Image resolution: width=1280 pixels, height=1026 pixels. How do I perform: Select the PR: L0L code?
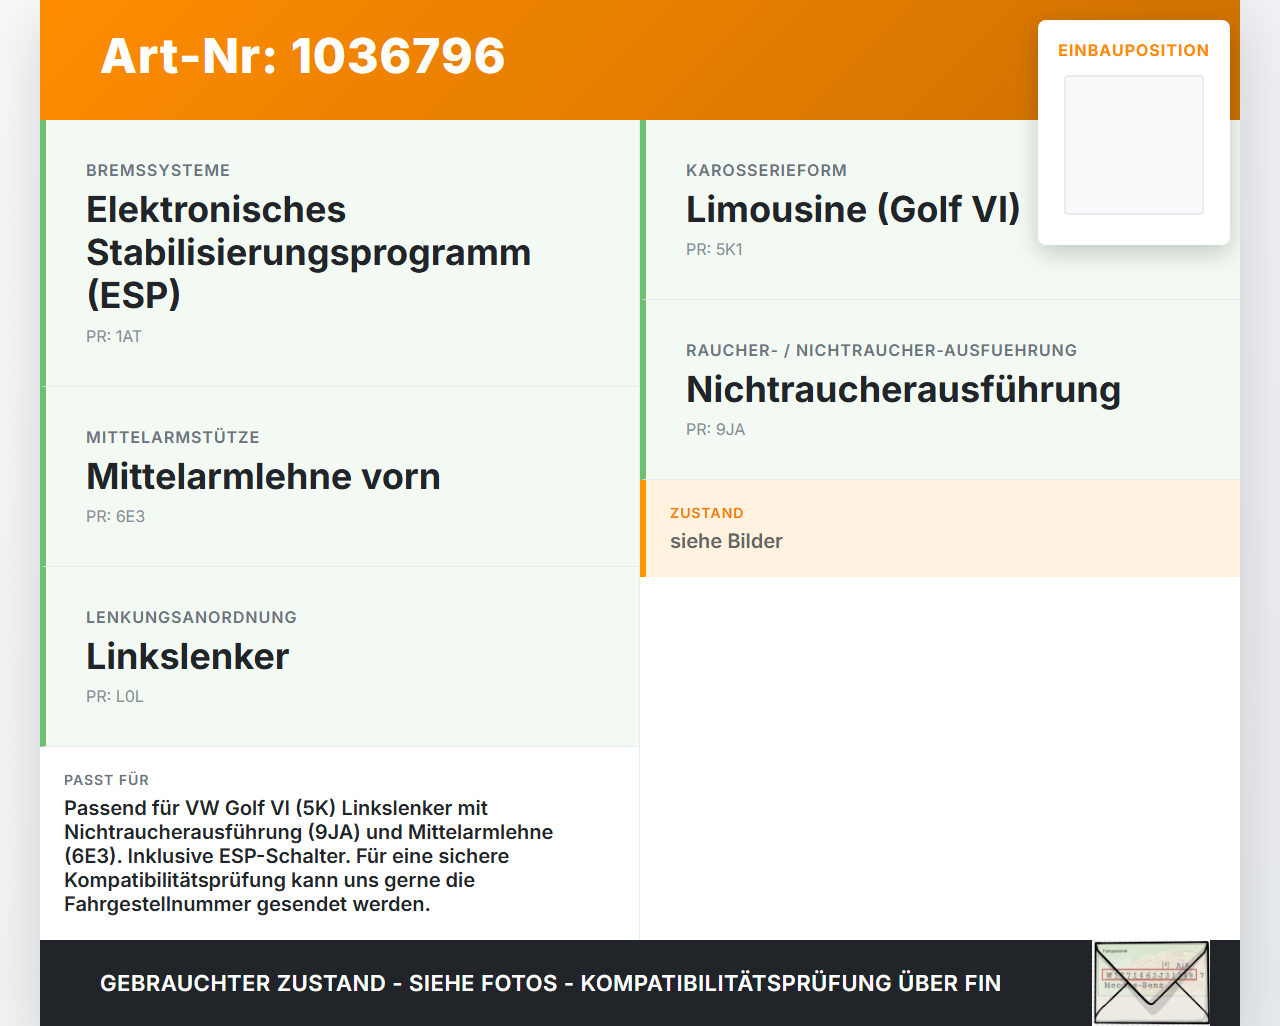pyautogui.click(x=115, y=697)
